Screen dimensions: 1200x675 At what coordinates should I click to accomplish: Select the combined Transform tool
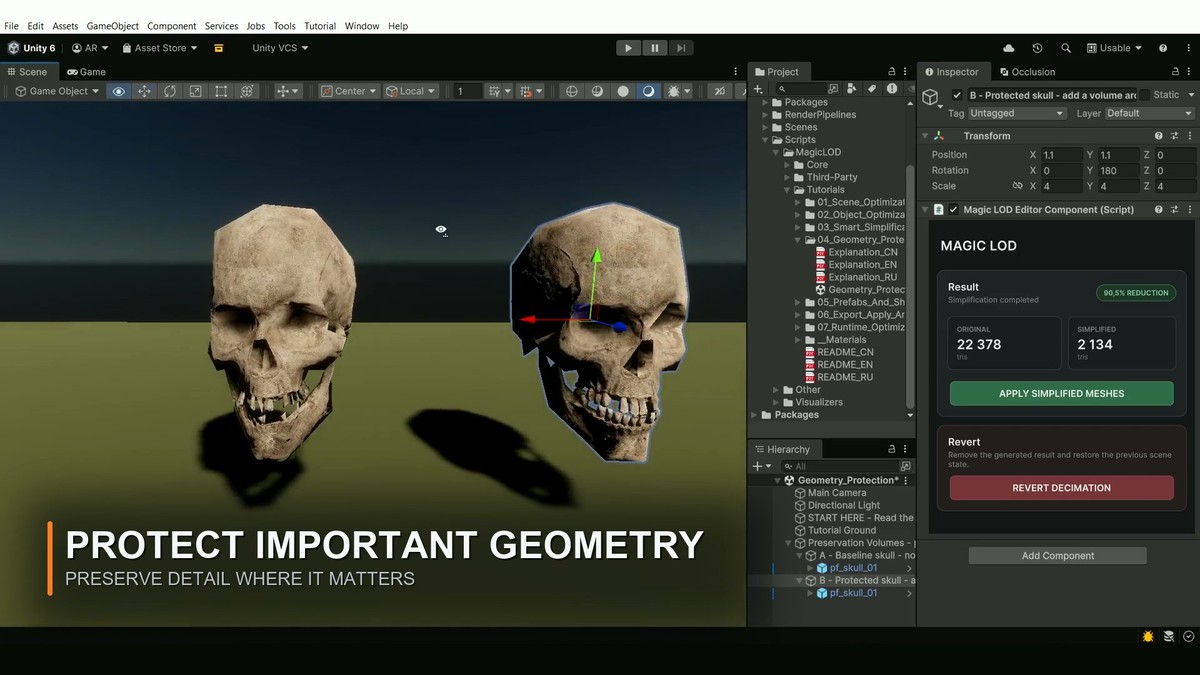[x=246, y=91]
